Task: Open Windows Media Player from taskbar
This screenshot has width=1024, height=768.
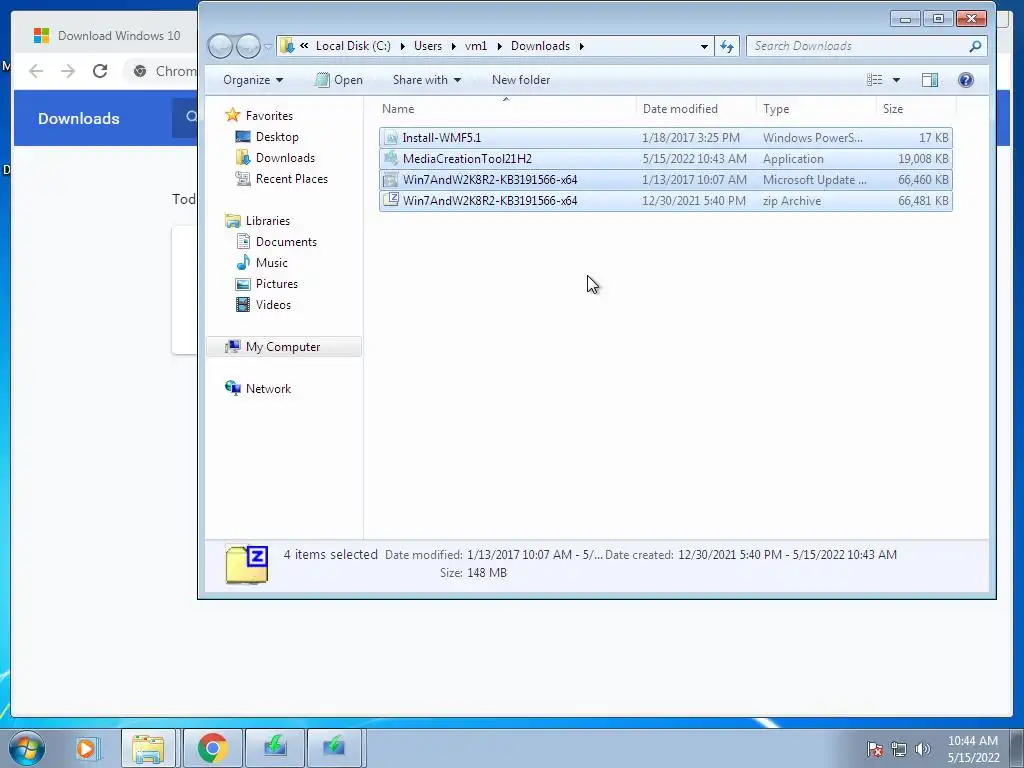Action: click(x=86, y=748)
